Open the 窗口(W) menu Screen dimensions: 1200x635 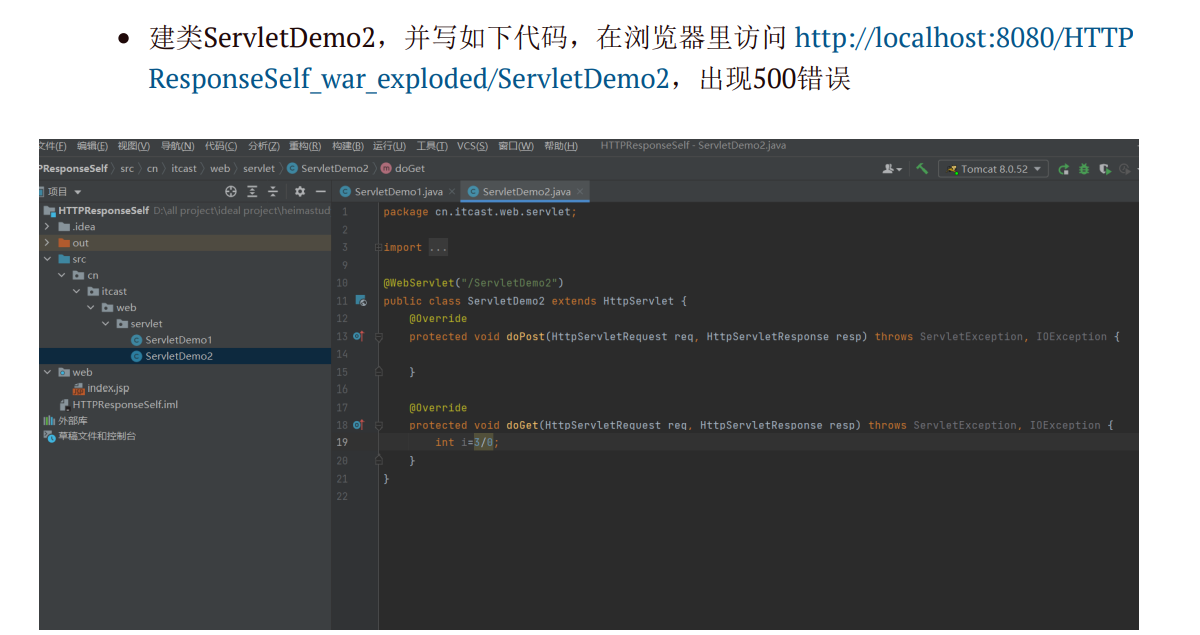pos(516,146)
